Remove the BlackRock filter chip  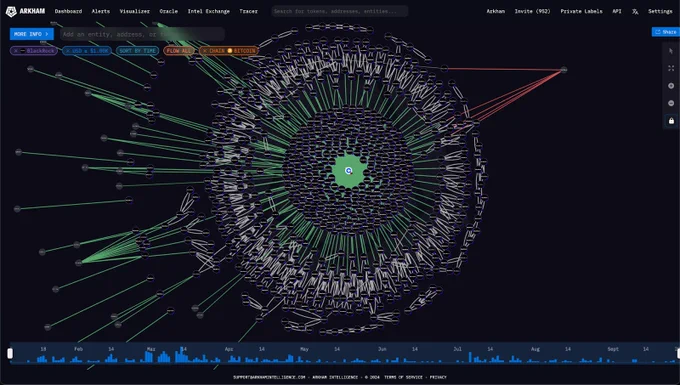click(16, 51)
